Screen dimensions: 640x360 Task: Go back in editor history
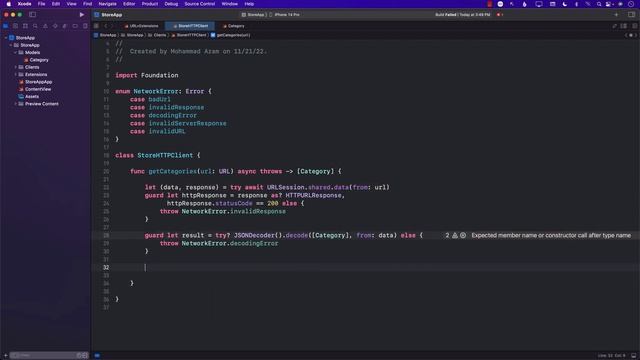tap(105, 26)
